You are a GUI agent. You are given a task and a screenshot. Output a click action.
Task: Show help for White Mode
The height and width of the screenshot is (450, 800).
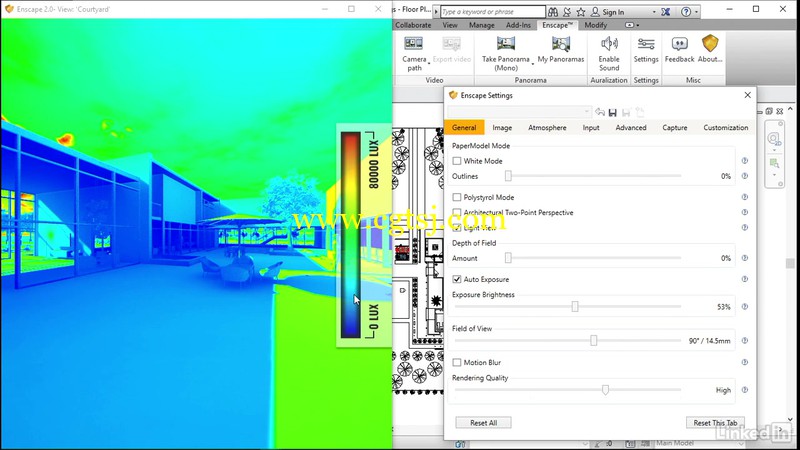point(744,161)
